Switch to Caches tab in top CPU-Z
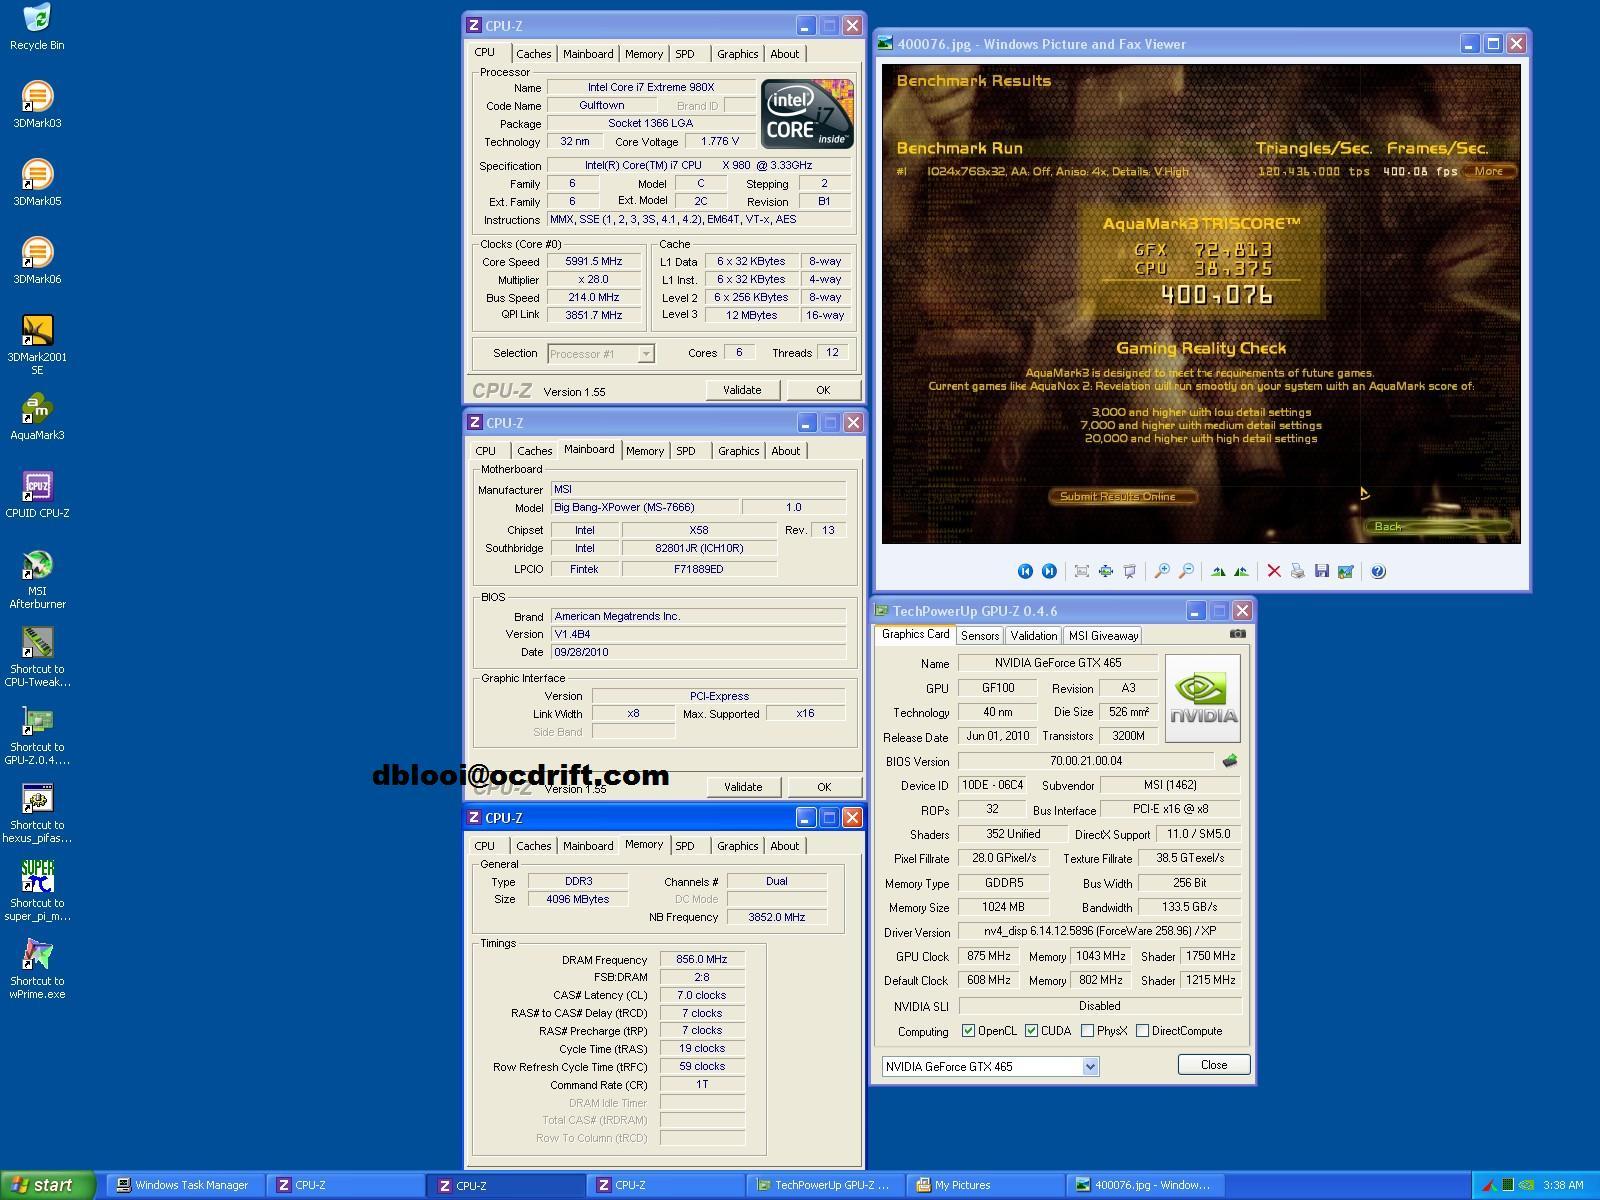This screenshot has height=1200, width=1600. tap(534, 54)
